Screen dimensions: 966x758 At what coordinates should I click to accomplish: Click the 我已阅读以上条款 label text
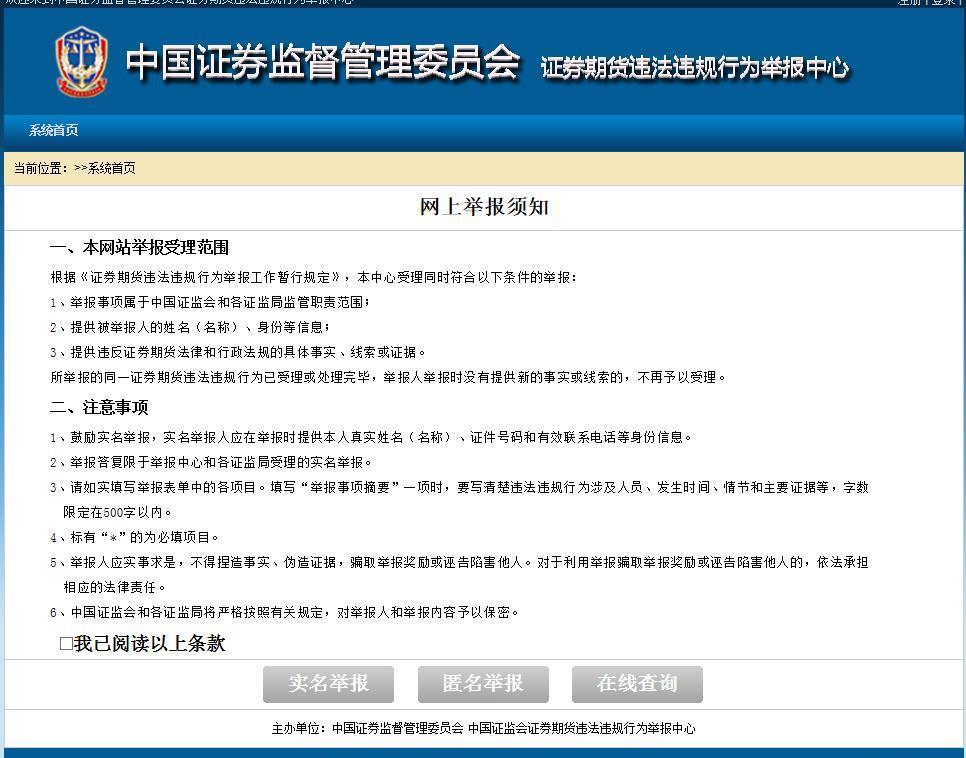coord(150,644)
